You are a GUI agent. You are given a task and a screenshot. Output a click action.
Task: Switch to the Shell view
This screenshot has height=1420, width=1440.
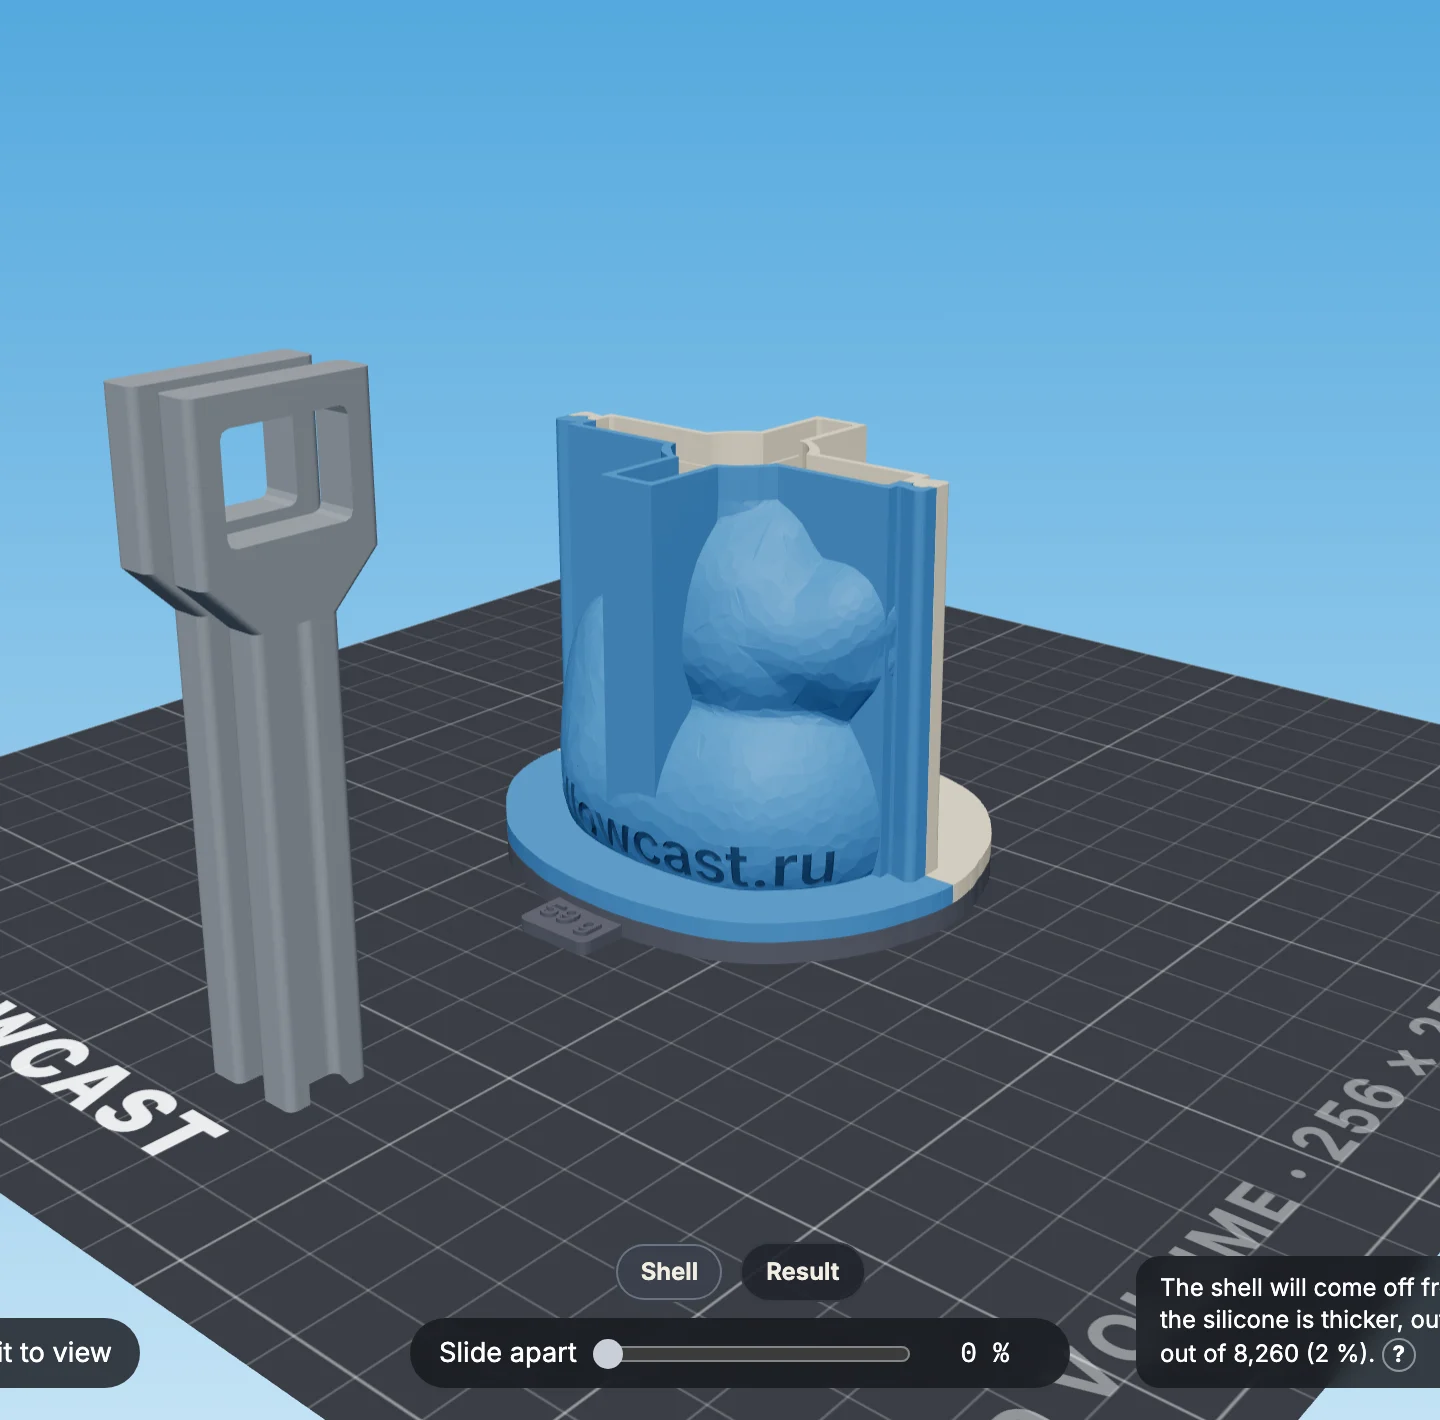click(669, 1272)
